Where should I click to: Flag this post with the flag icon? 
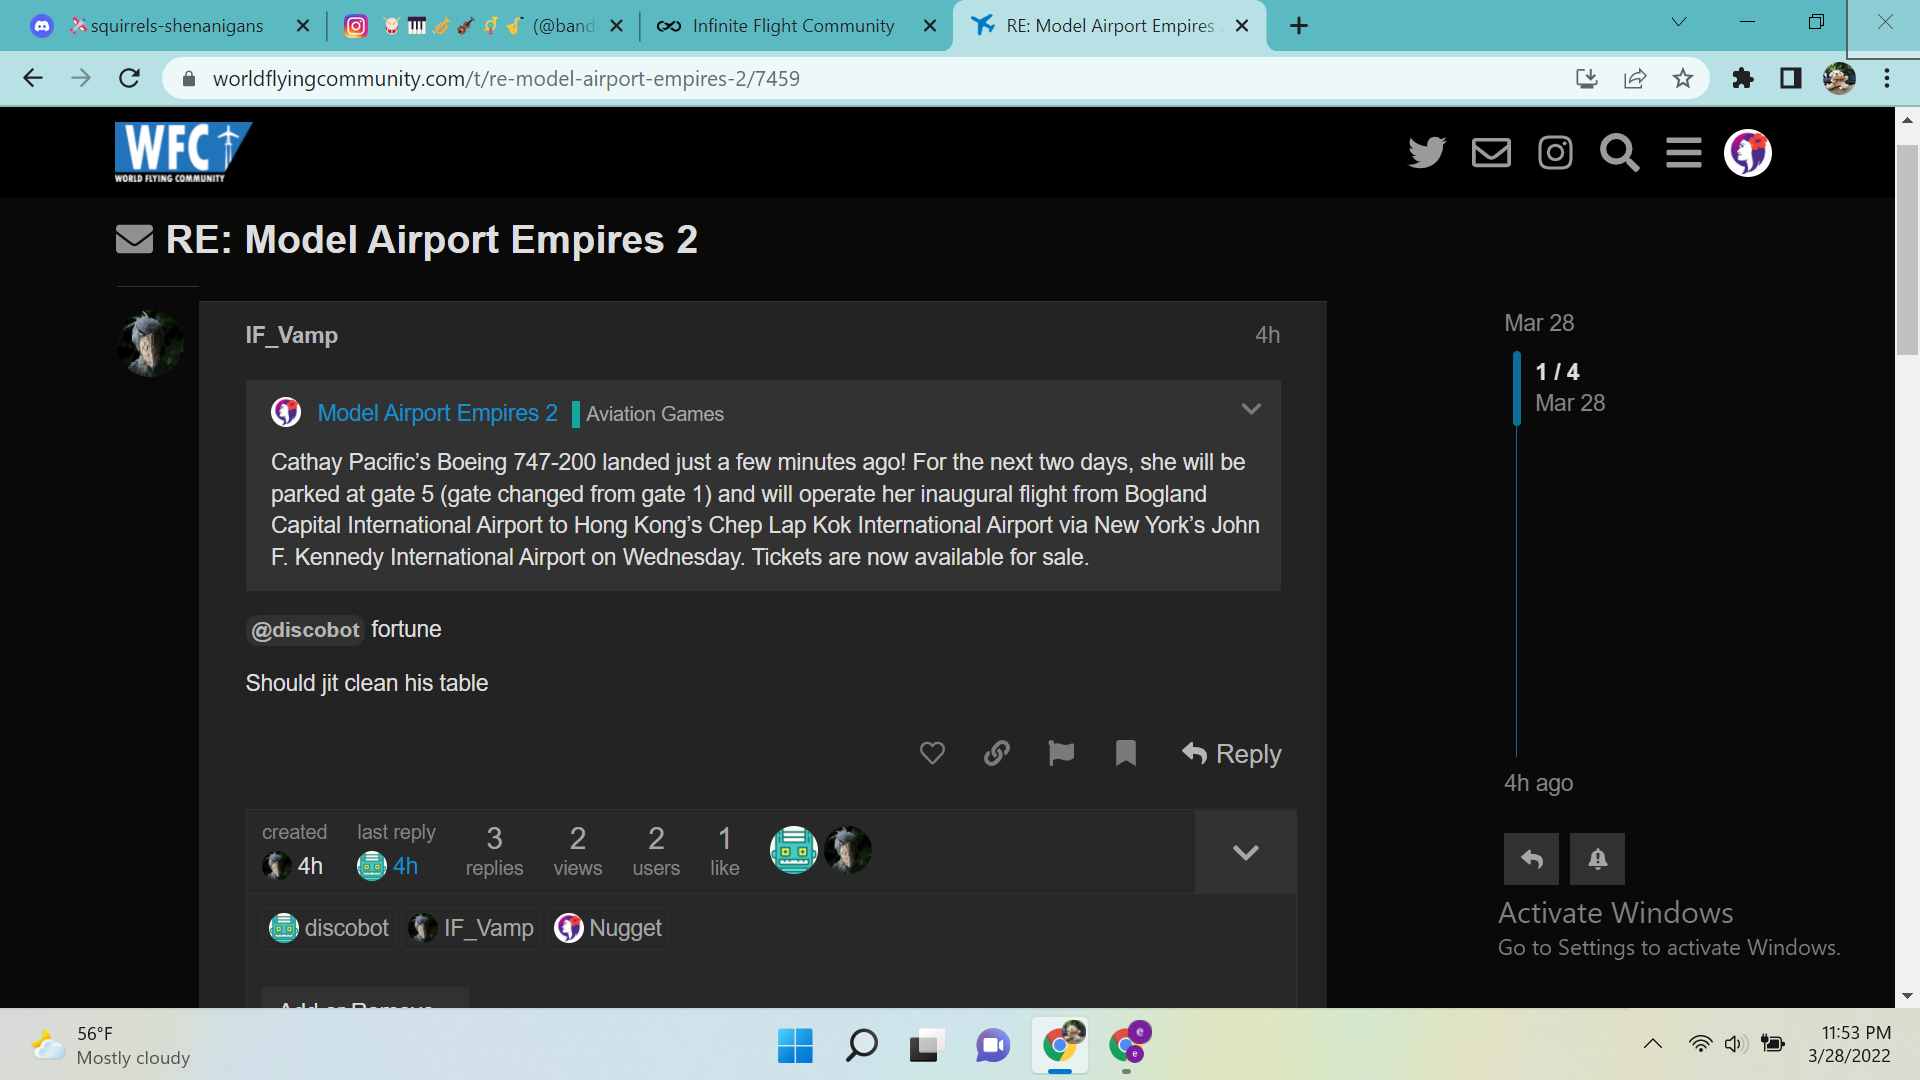point(1061,753)
